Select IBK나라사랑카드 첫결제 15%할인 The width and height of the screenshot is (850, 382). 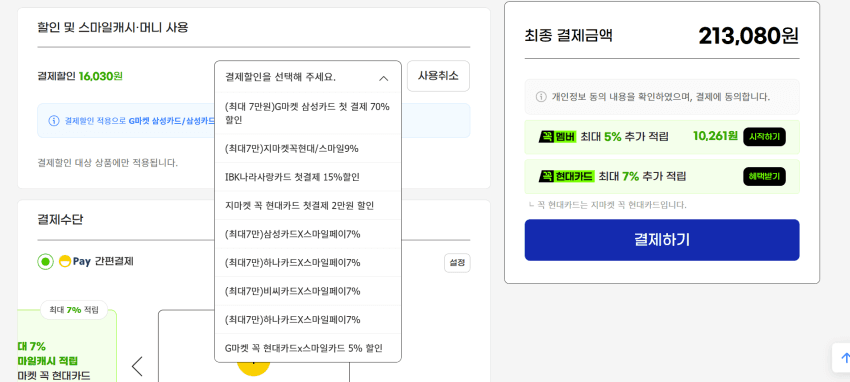click(308, 177)
